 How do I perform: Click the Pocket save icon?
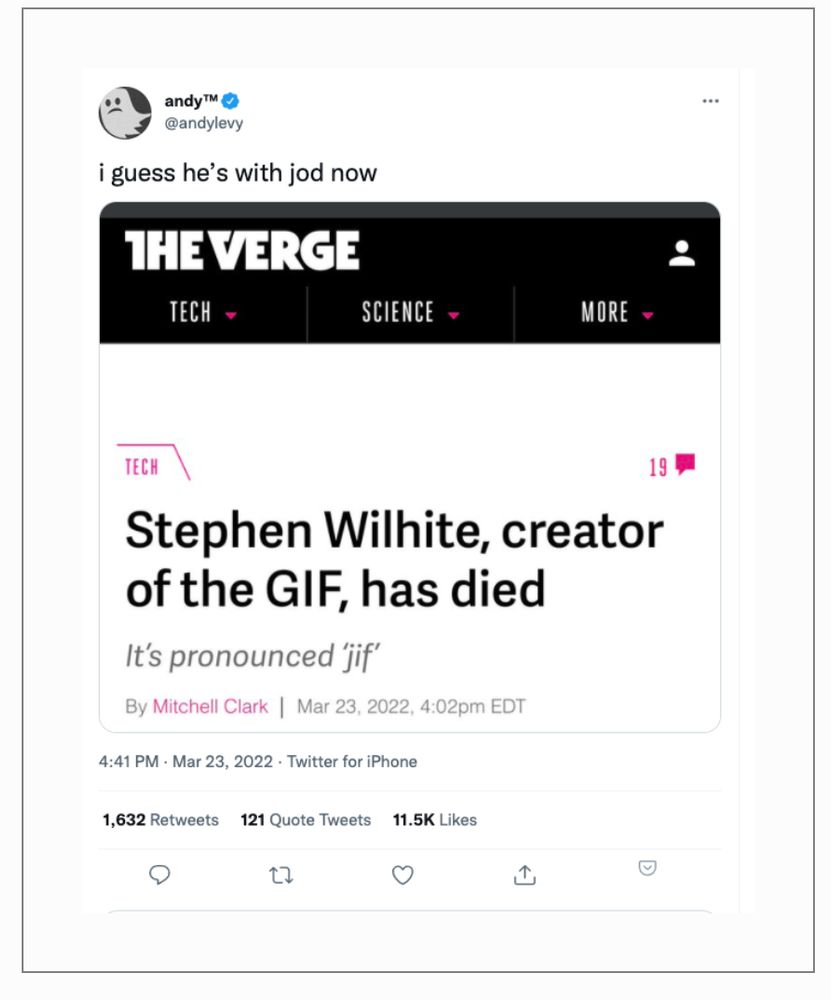pos(647,868)
